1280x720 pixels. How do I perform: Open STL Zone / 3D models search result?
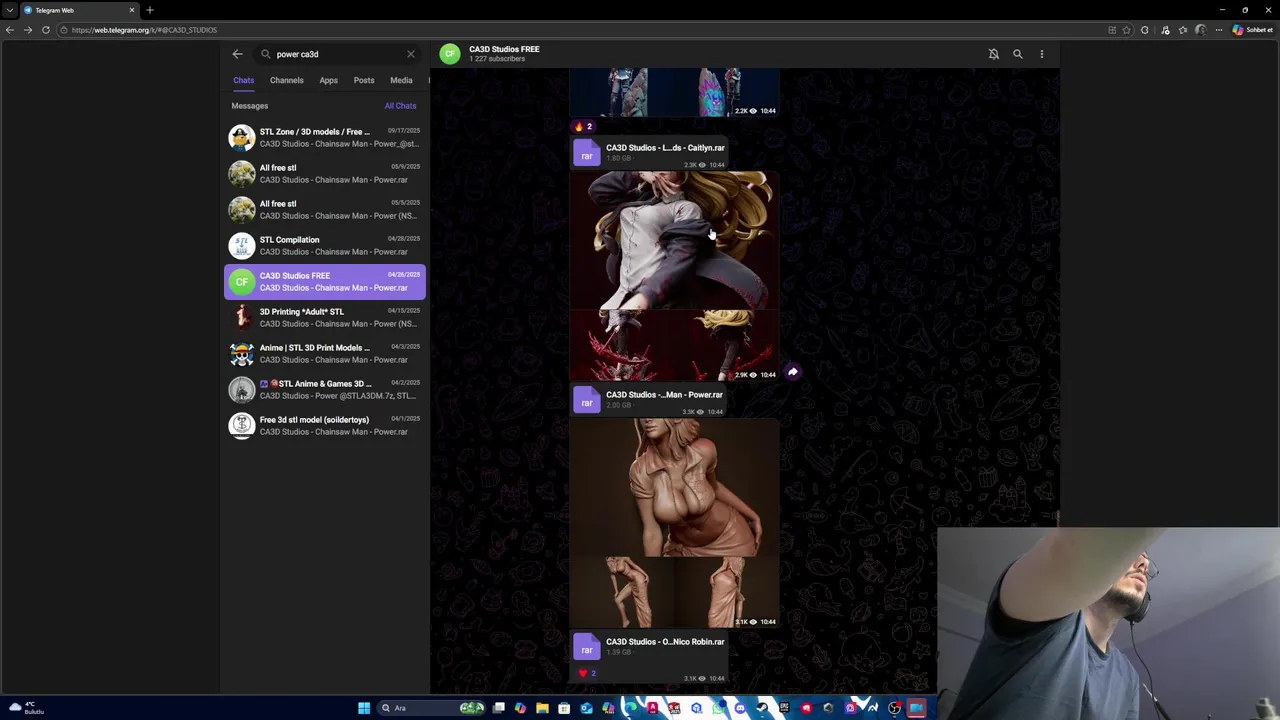point(325,137)
